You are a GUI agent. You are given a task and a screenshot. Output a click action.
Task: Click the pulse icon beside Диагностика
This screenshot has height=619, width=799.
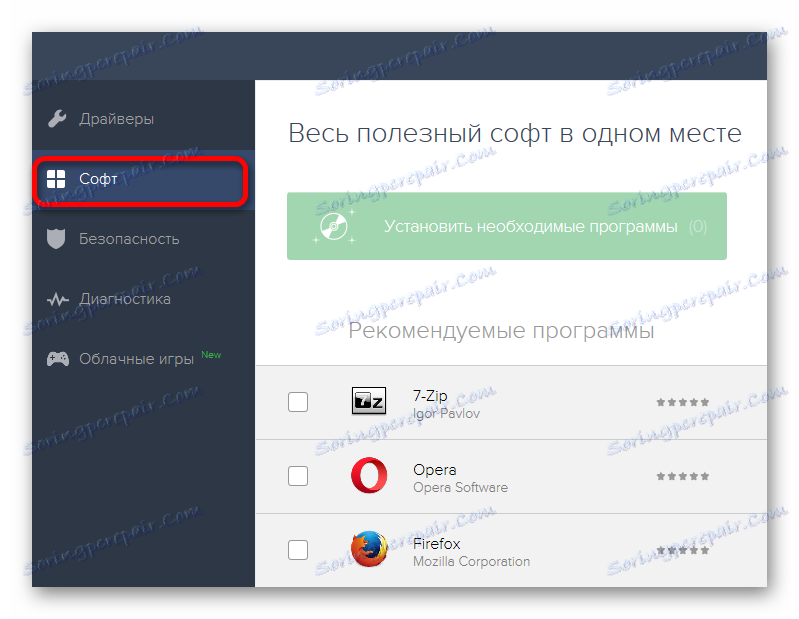pos(58,299)
